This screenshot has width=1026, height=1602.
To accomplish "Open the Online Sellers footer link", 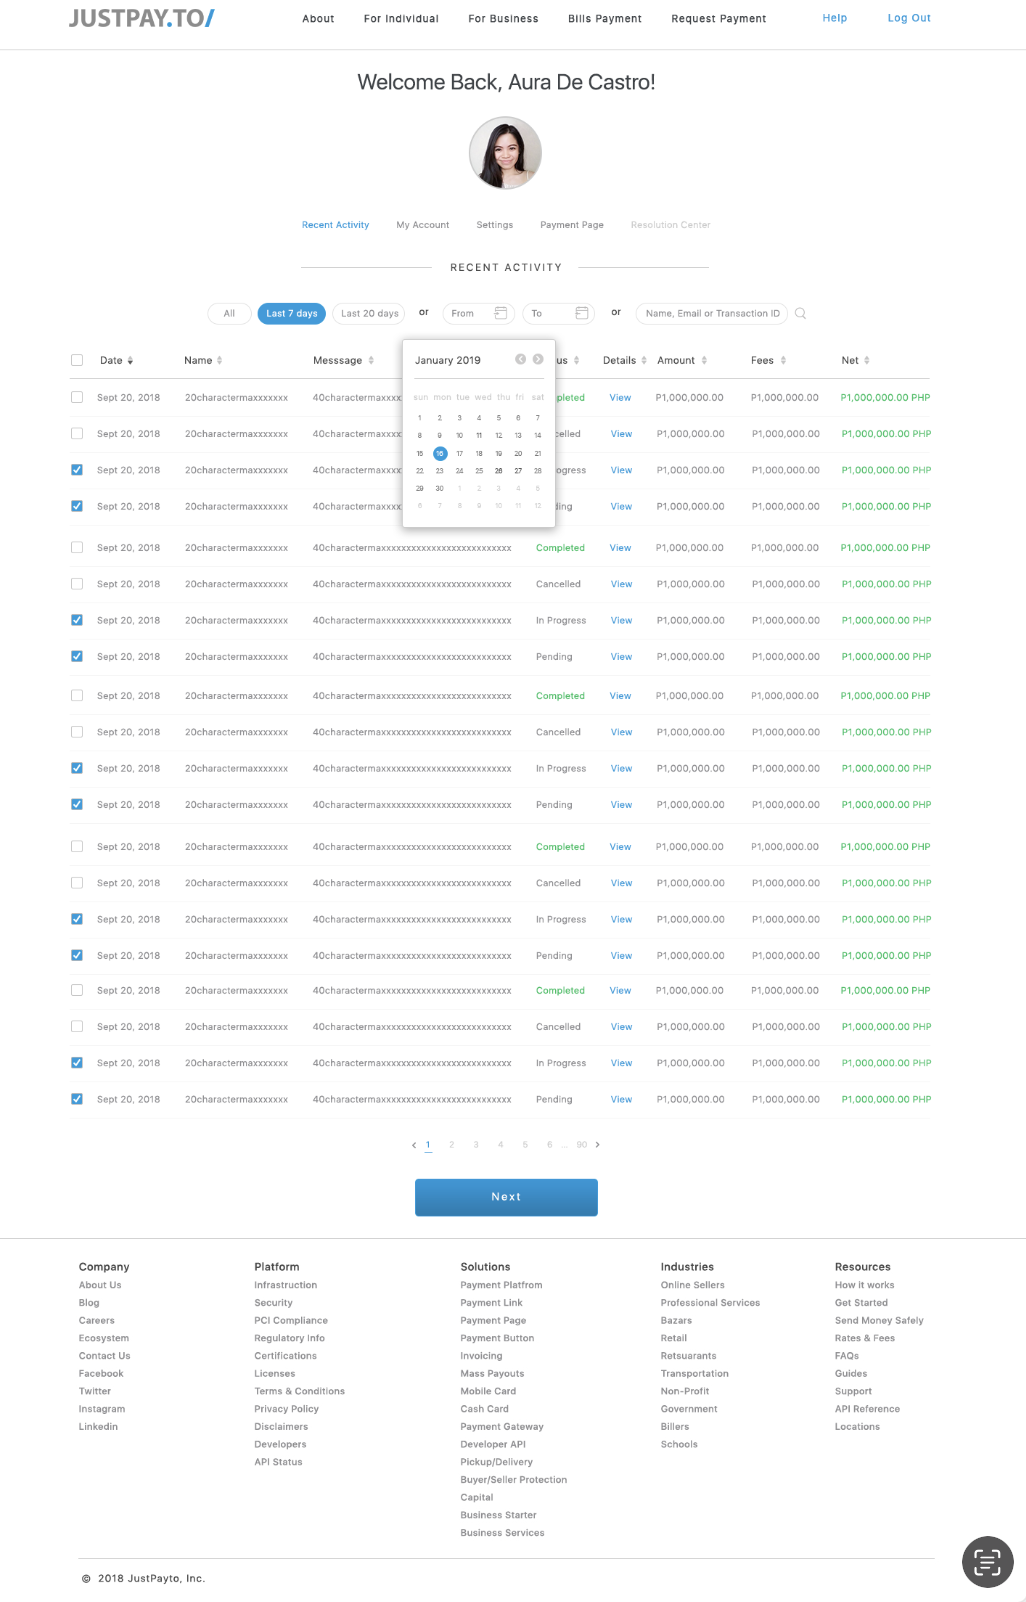I will point(693,1285).
